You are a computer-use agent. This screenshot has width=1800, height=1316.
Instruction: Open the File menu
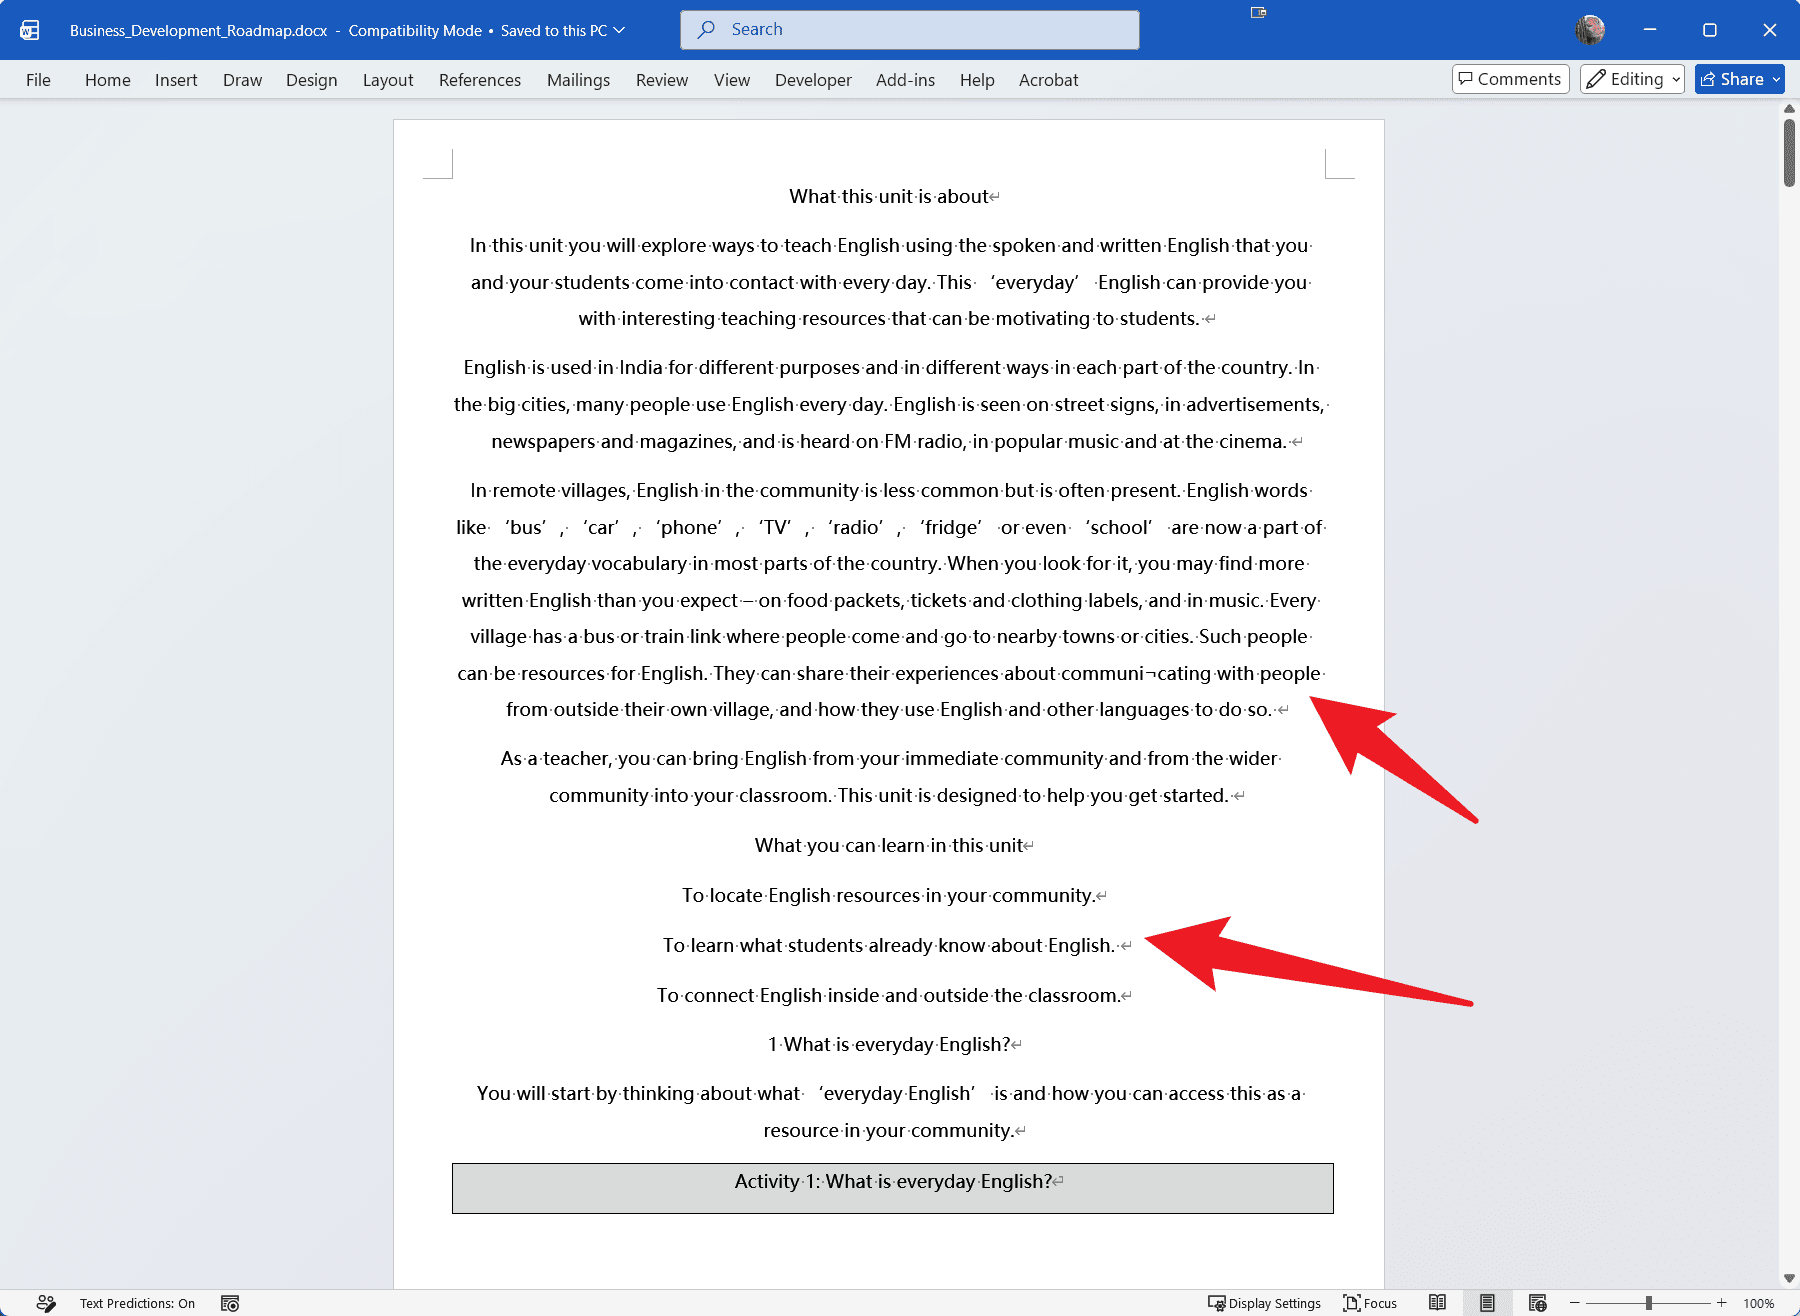click(38, 80)
